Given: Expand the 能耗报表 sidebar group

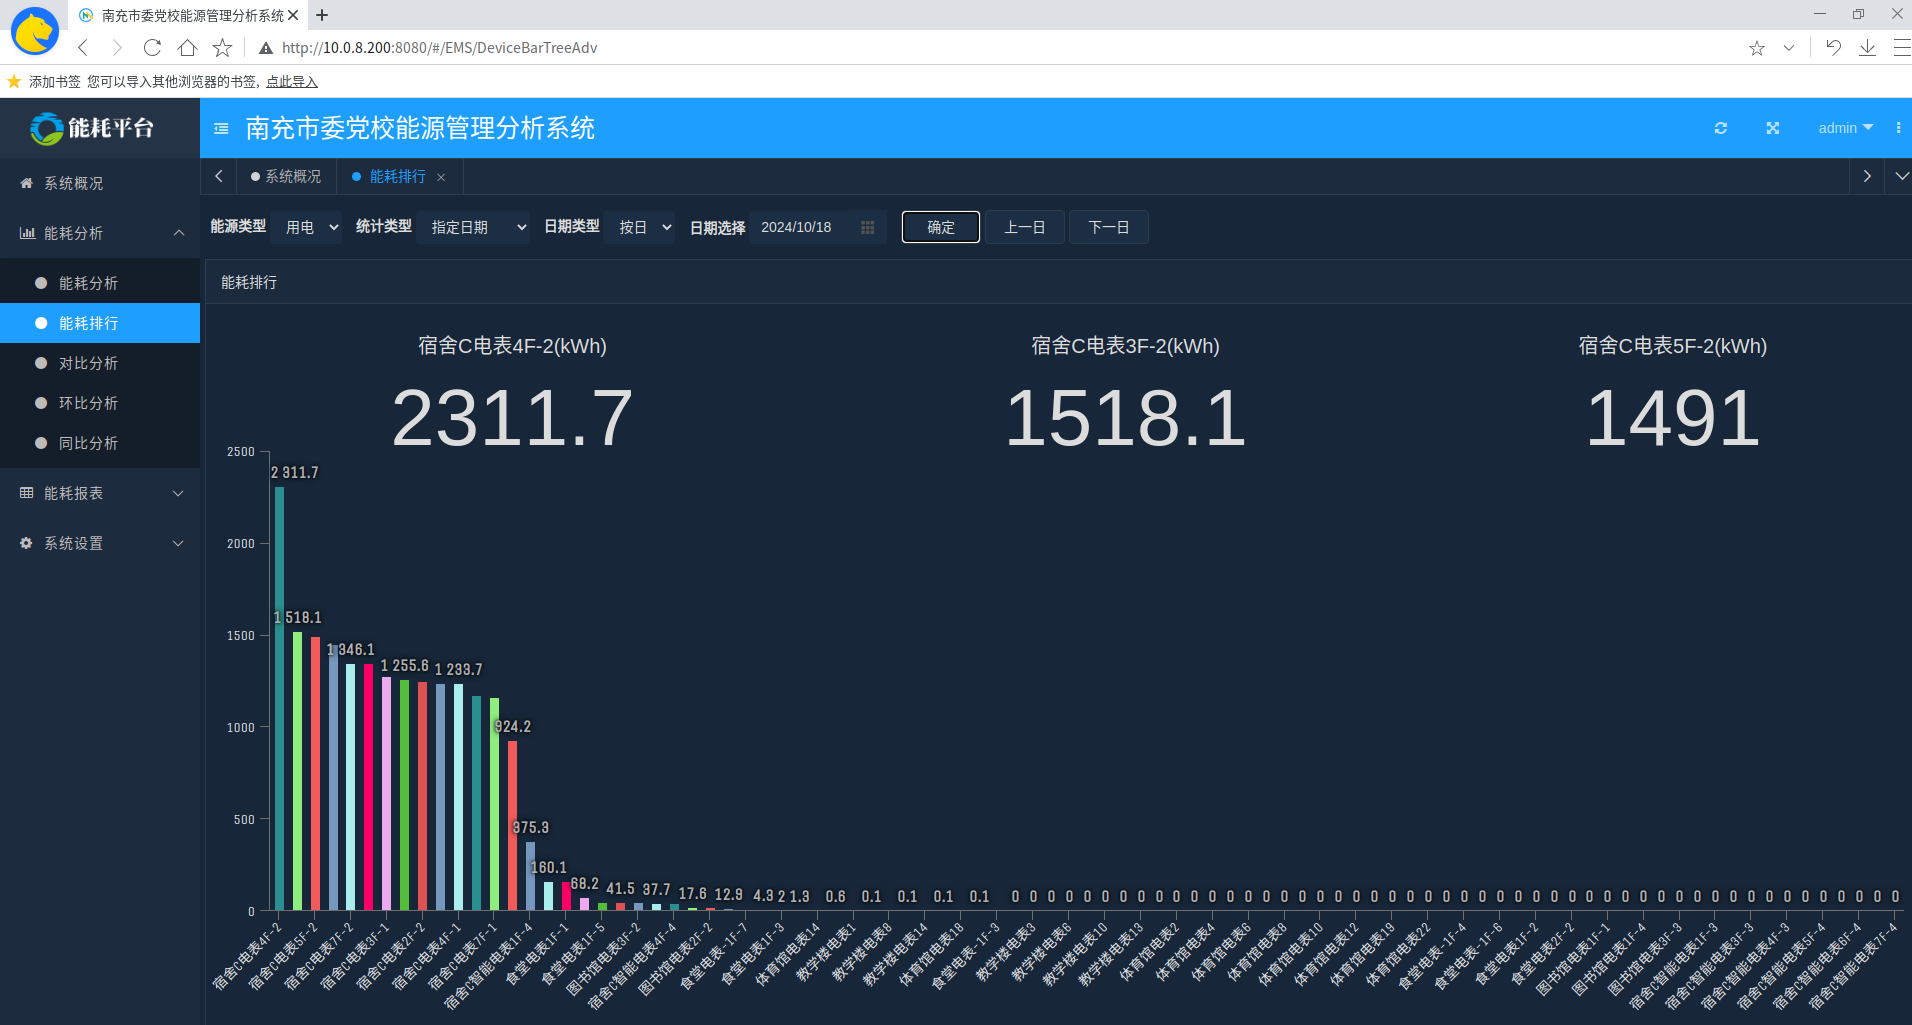Looking at the screenshot, I should (100, 493).
